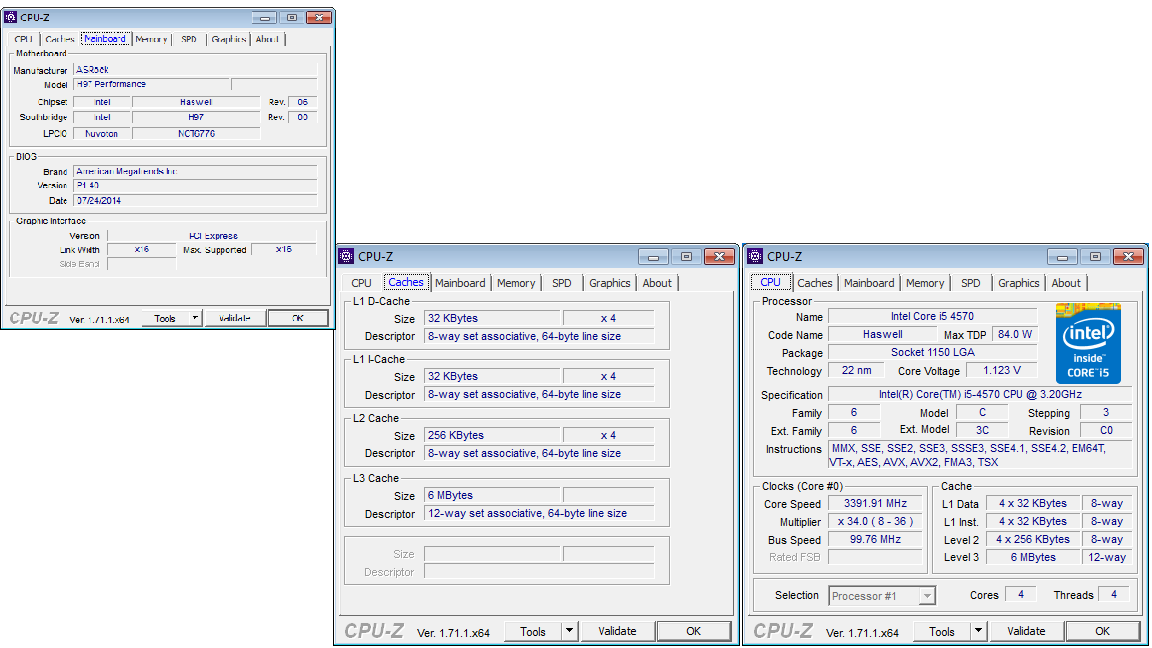The image size is (1152, 648).
Task: Click the Bus Speed 99.76 MHz value
Action: click(875, 539)
